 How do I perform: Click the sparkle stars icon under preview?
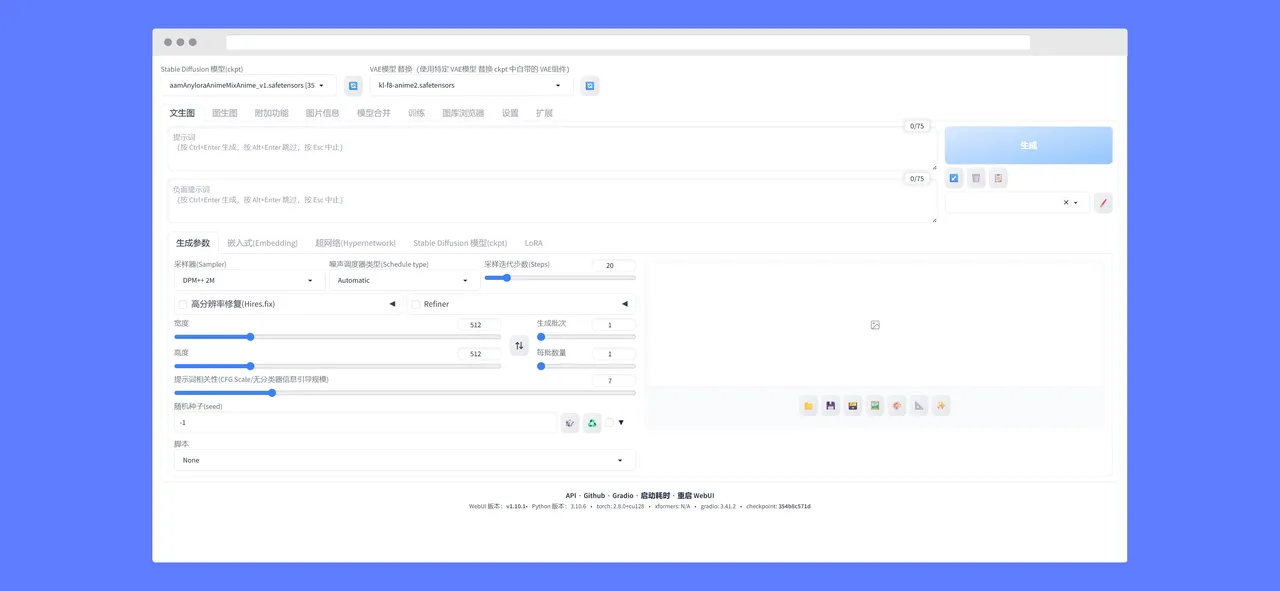coord(941,406)
